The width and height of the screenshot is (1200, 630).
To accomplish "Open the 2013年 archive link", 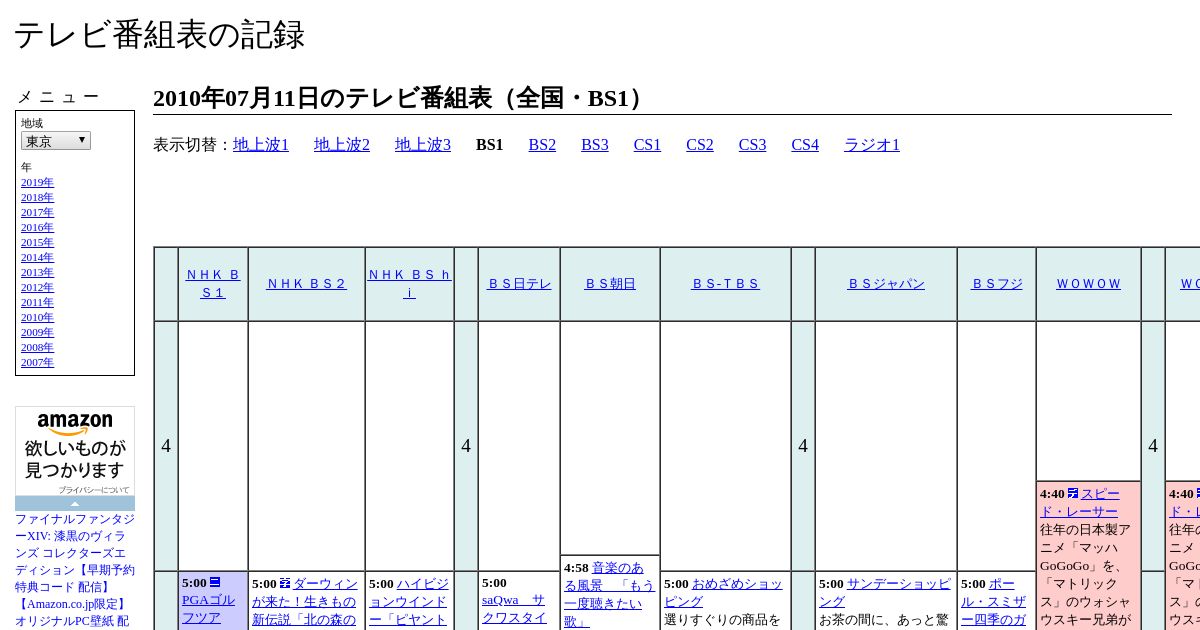I will pos(37,273).
